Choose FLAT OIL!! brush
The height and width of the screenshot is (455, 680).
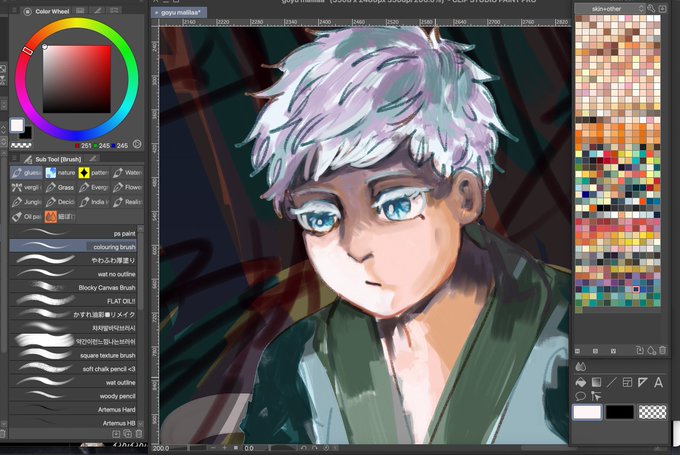(x=73, y=301)
